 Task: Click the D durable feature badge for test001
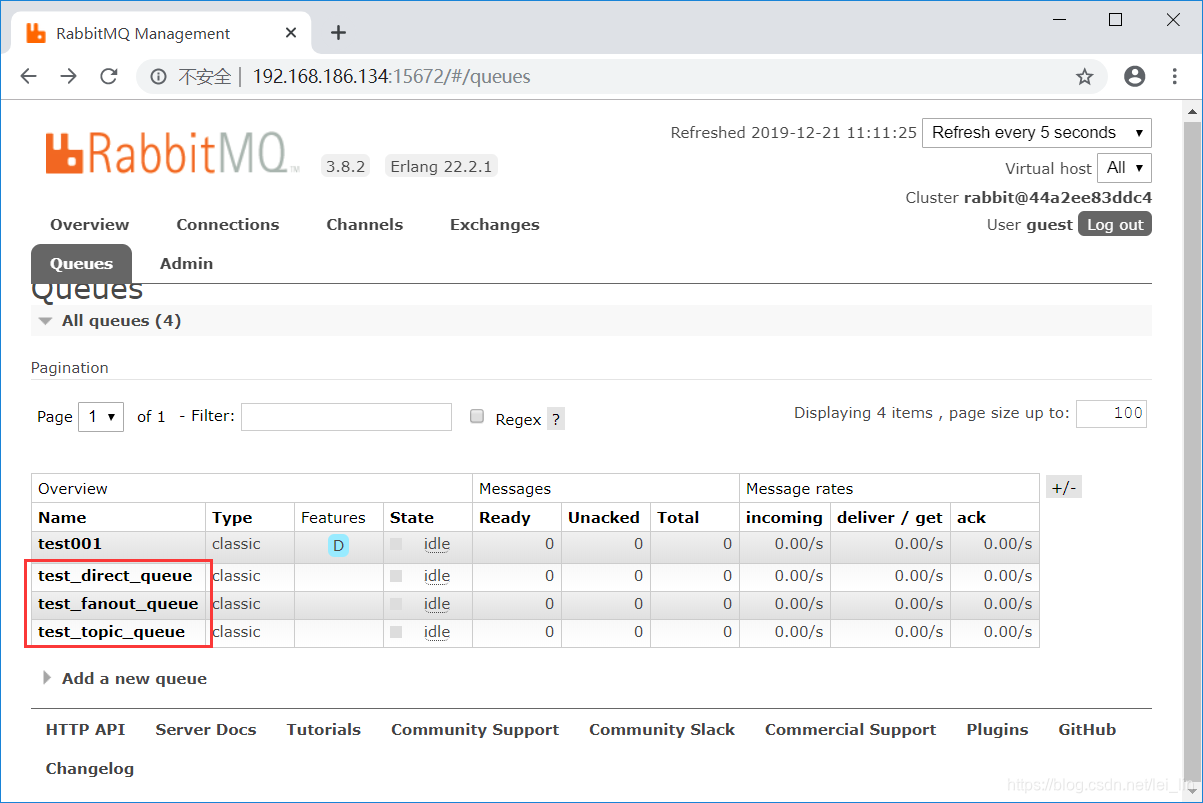[338, 545]
